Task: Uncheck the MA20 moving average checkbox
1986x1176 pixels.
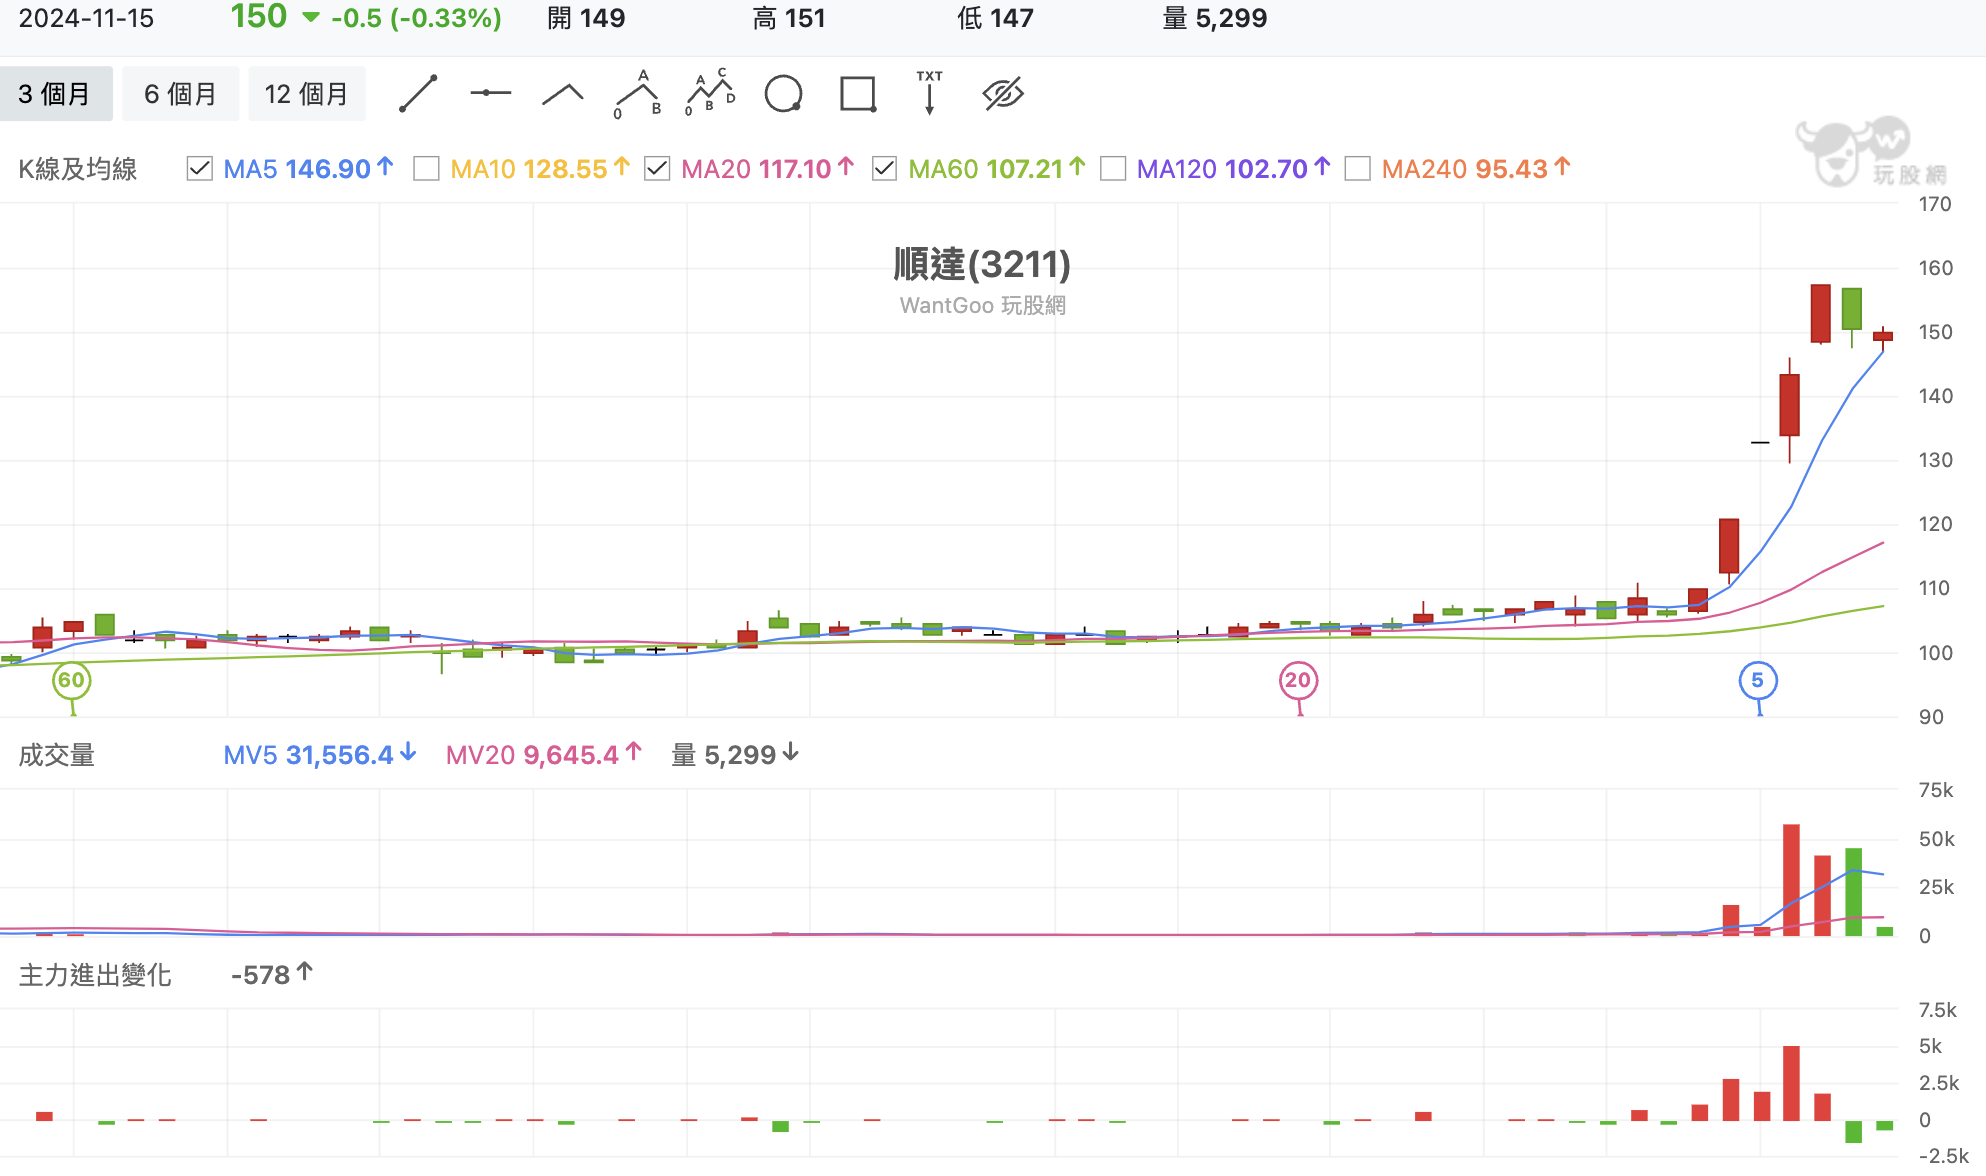Action: 657,169
